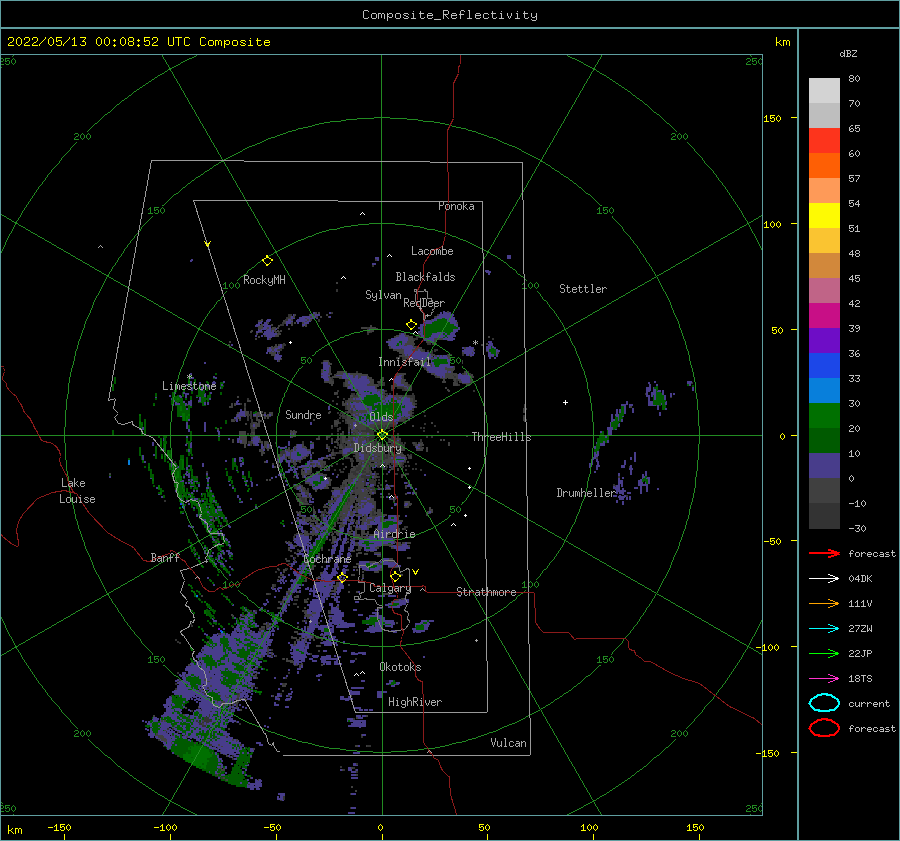Screen dimensions: 900x841
Task: Select the 65 dBZ red color swatch
Action: (x=824, y=141)
